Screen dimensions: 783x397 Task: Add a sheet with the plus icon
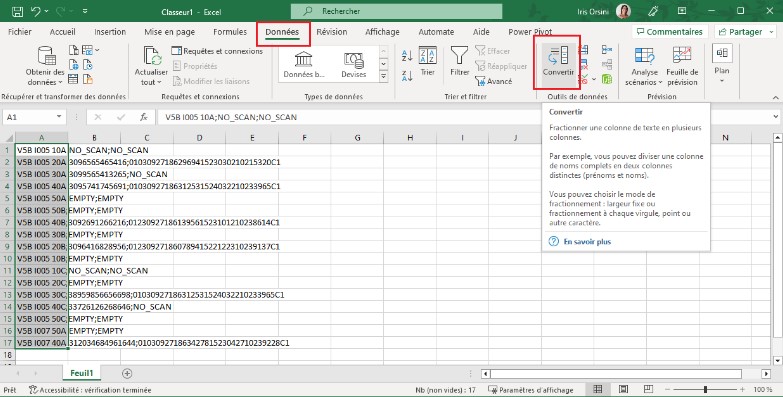pos(127,373)
